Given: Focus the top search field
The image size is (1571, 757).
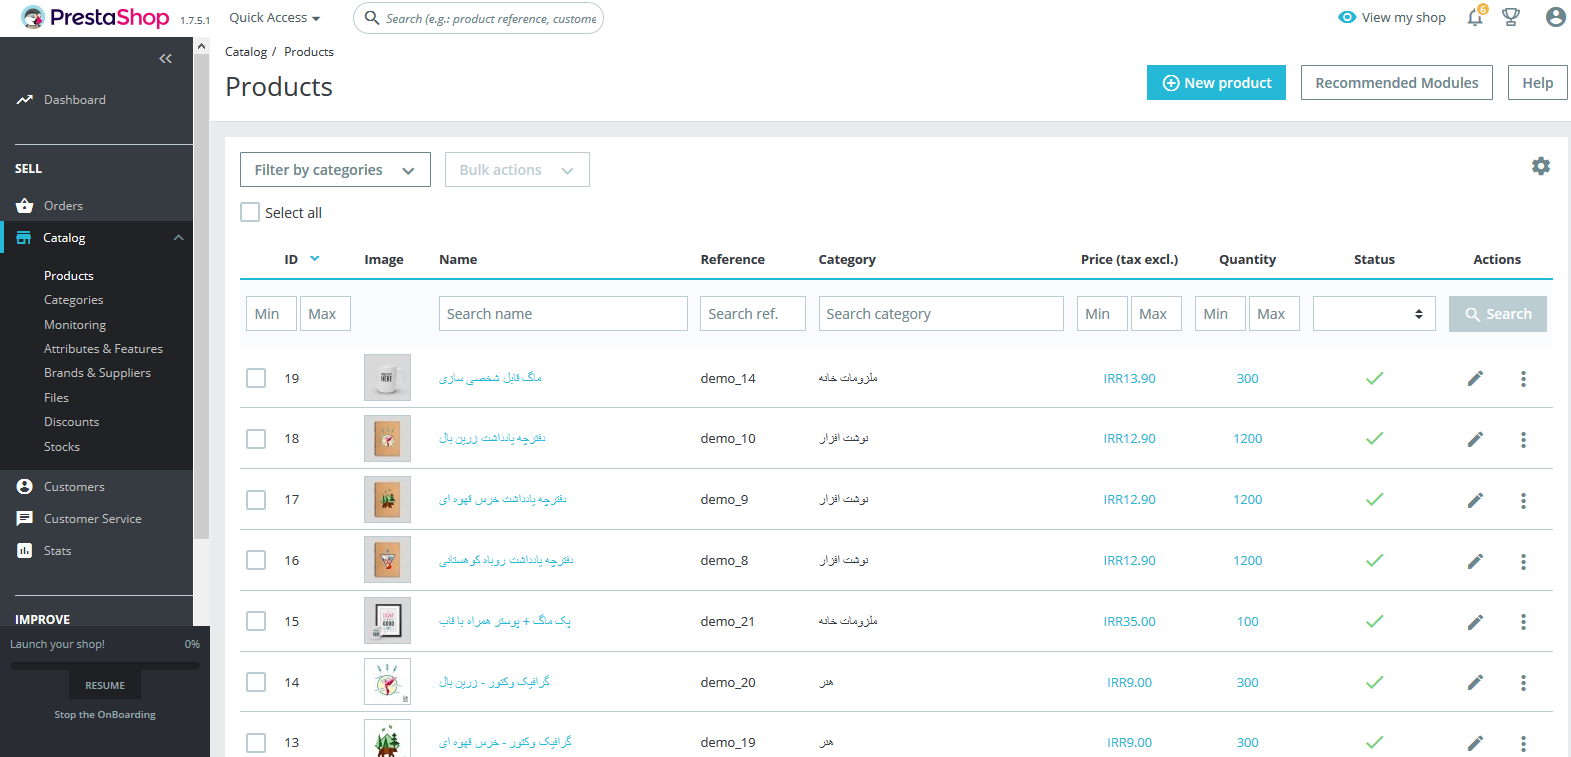Looking at the screenshot, I should pyautogui.click(x=478, y=18).
